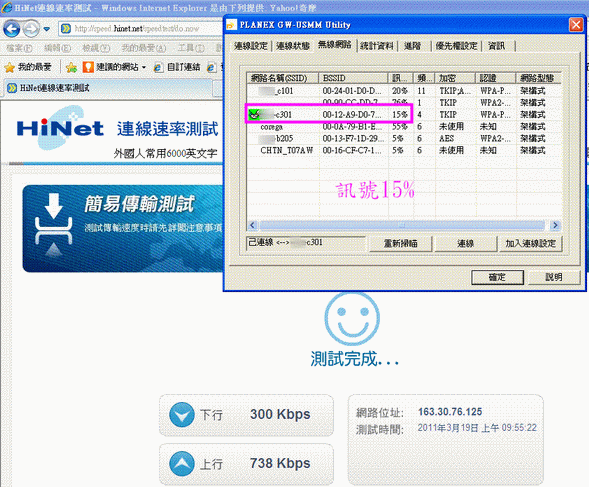Switch to the 進階 tab
Viewport: 589px width, 487px height.
point(412,46)
